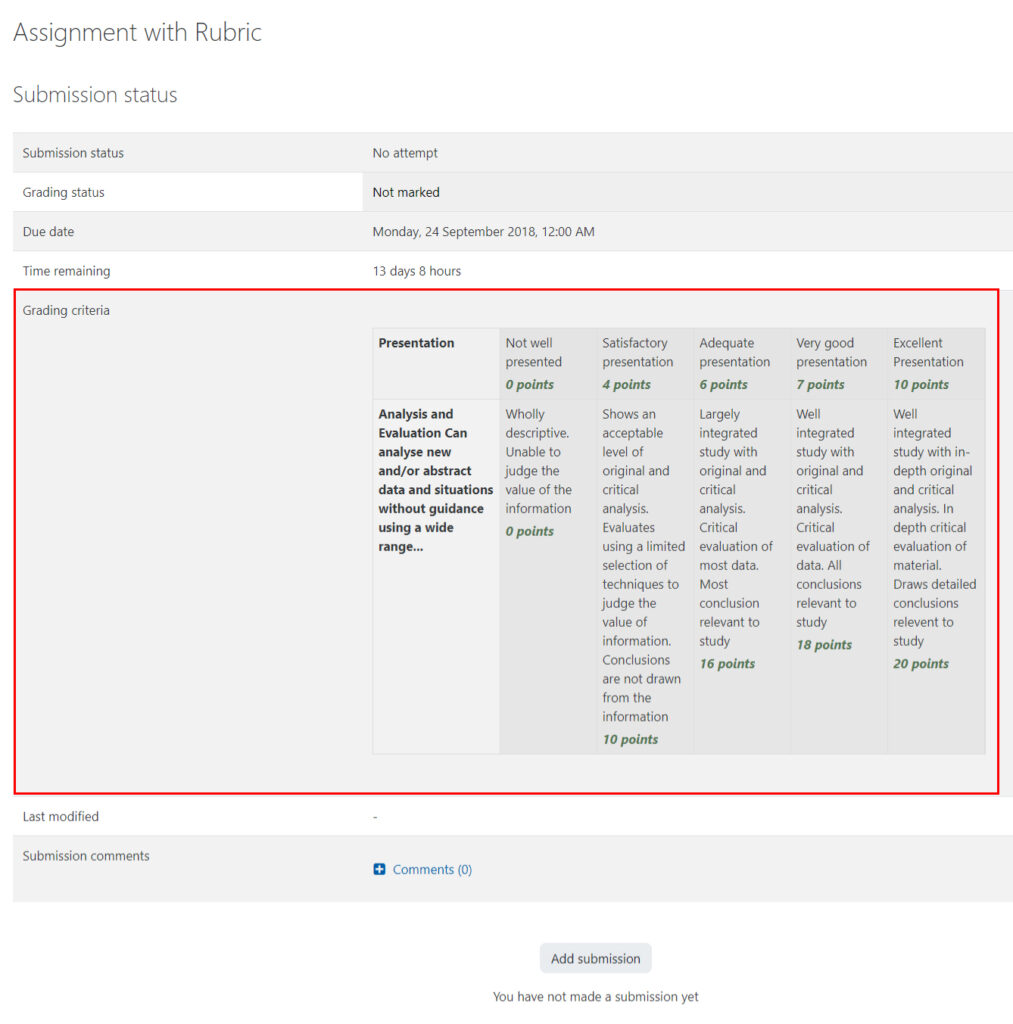Viewport: 1013px width, 1024px height.
Task: Click the 'Assignment with Rubric' page title
Action: click(137, 32)
